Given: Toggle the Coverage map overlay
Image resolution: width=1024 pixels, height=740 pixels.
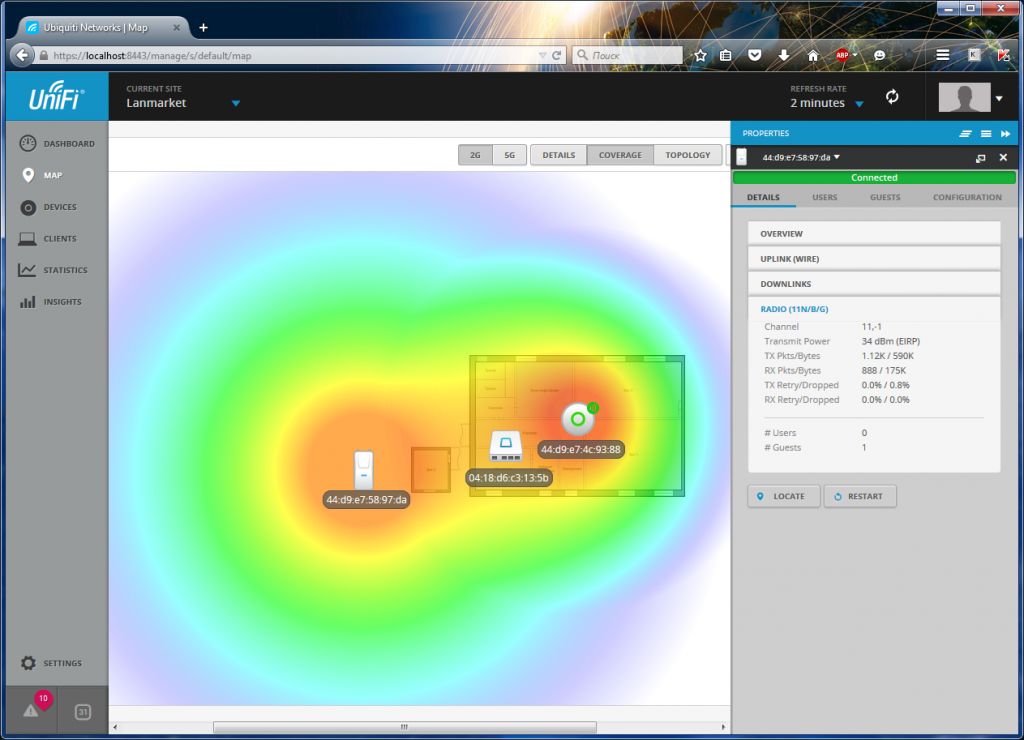Looking at the screenshot, I should click(620, 155).
